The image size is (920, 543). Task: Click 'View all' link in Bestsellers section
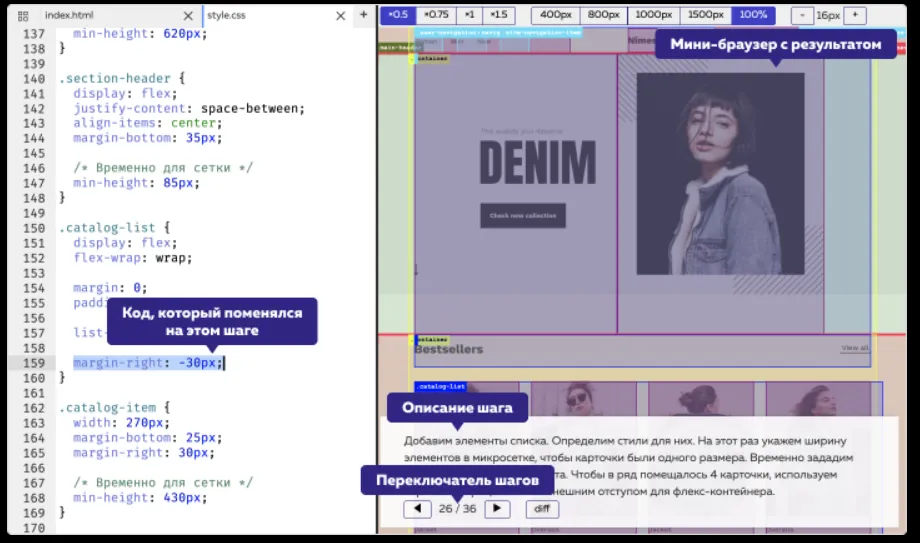(x=854, y=348)
